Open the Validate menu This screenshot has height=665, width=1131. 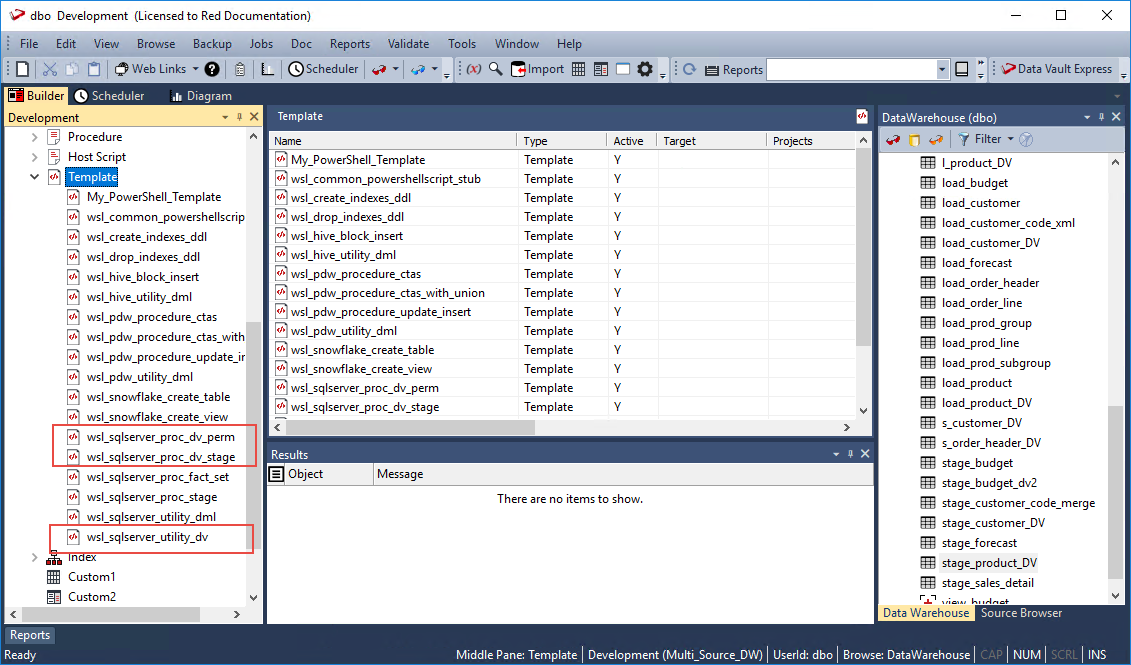click(408, 44)
